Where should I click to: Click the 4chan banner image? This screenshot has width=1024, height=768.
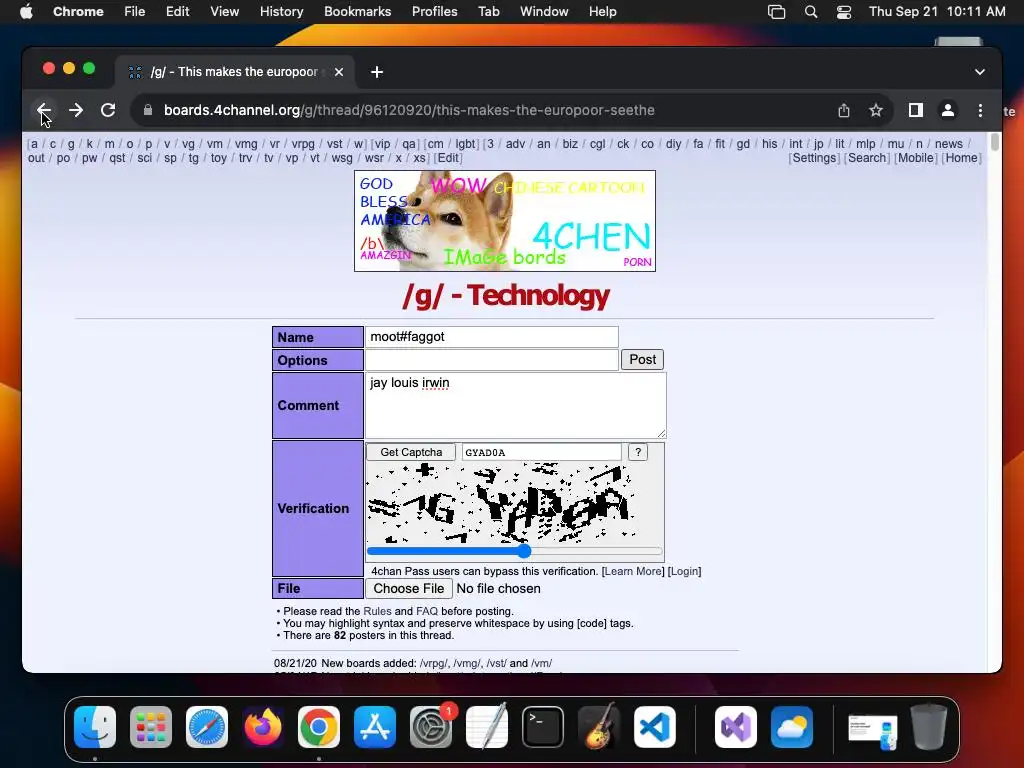[x=505, y=221]
